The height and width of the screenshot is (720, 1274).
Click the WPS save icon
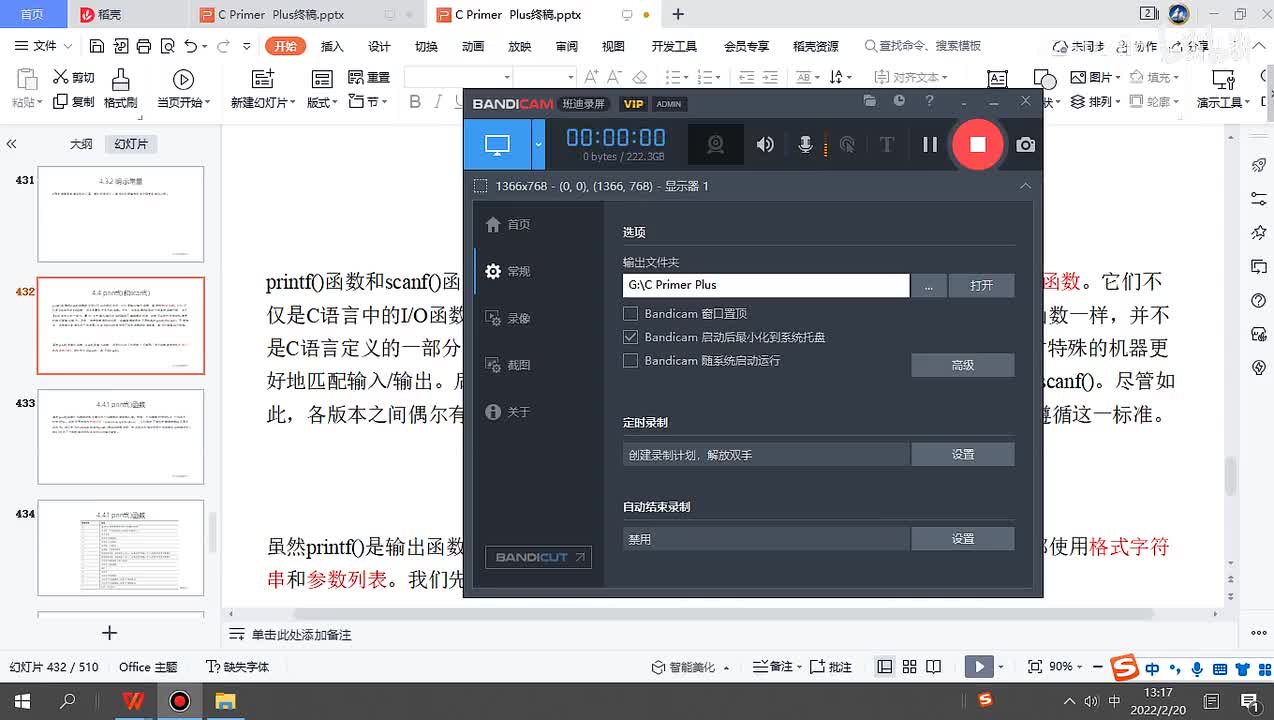click(x=97, y=46)
